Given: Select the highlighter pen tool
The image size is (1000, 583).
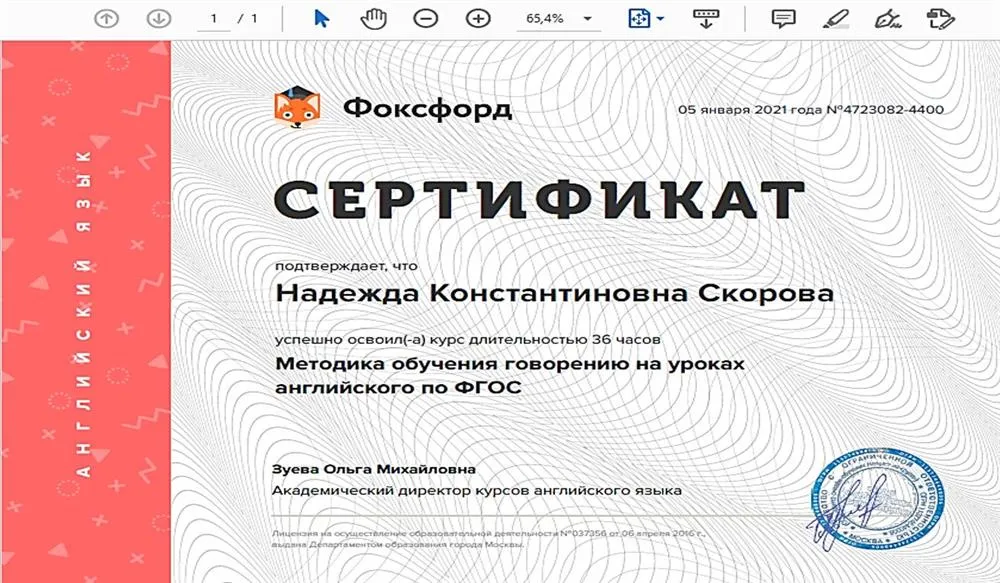Looking at the screenshot, I should pos(835,19).
